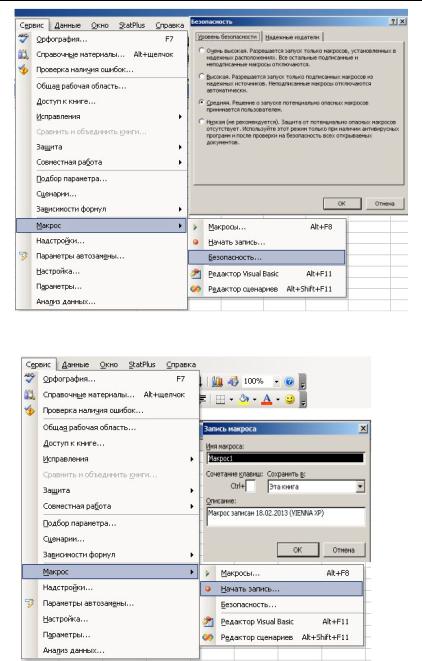
Task: Open the Окно menu in the lower screenshot
Action: tap(108, 365)
